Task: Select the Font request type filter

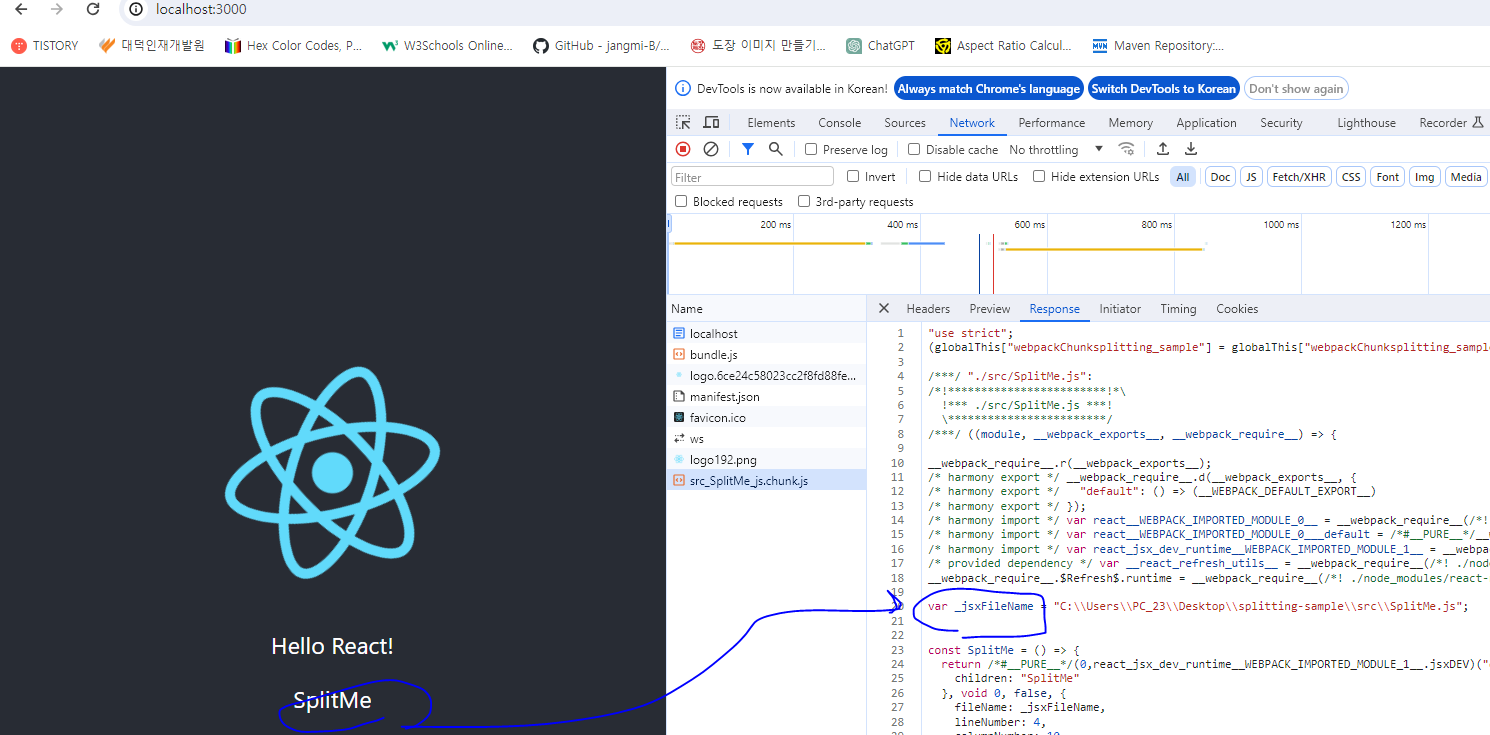Action: pos(1388,177)
